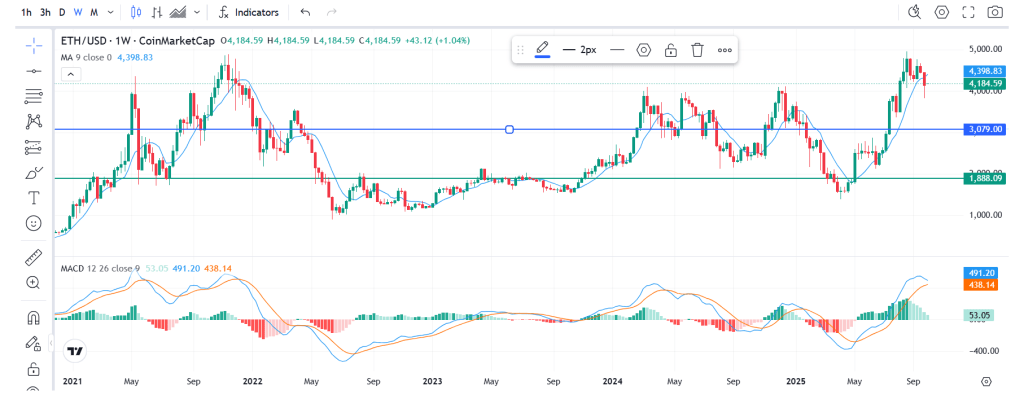
Task: Click the 4,398.83 MA price label
Action: 985,71
